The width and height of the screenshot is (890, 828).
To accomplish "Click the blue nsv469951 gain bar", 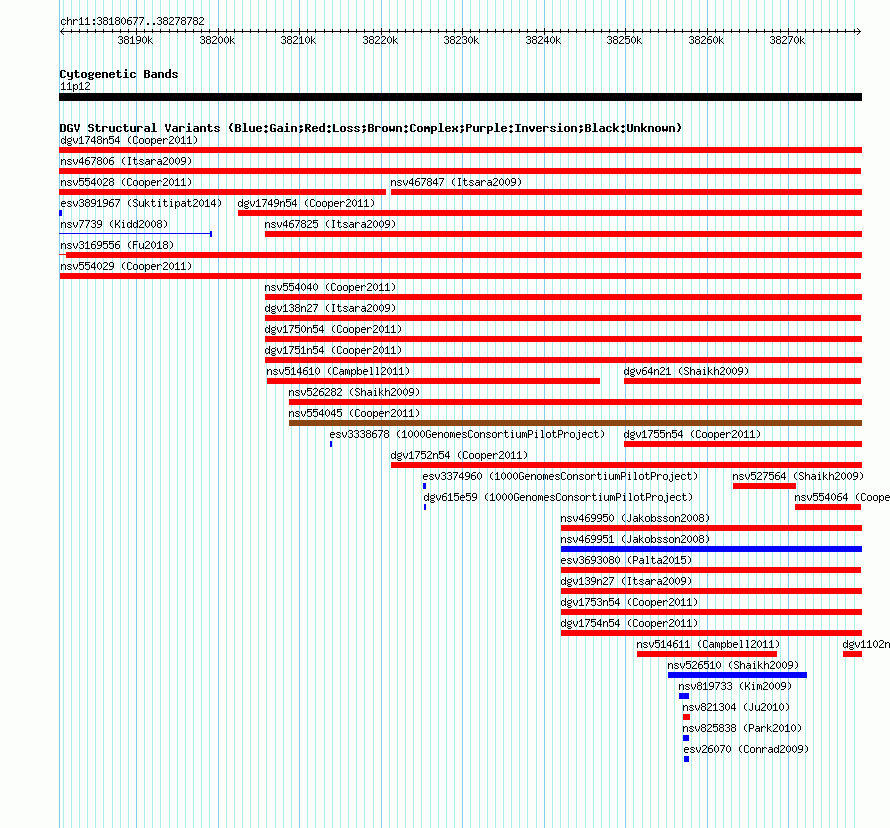I will [711, 549].
